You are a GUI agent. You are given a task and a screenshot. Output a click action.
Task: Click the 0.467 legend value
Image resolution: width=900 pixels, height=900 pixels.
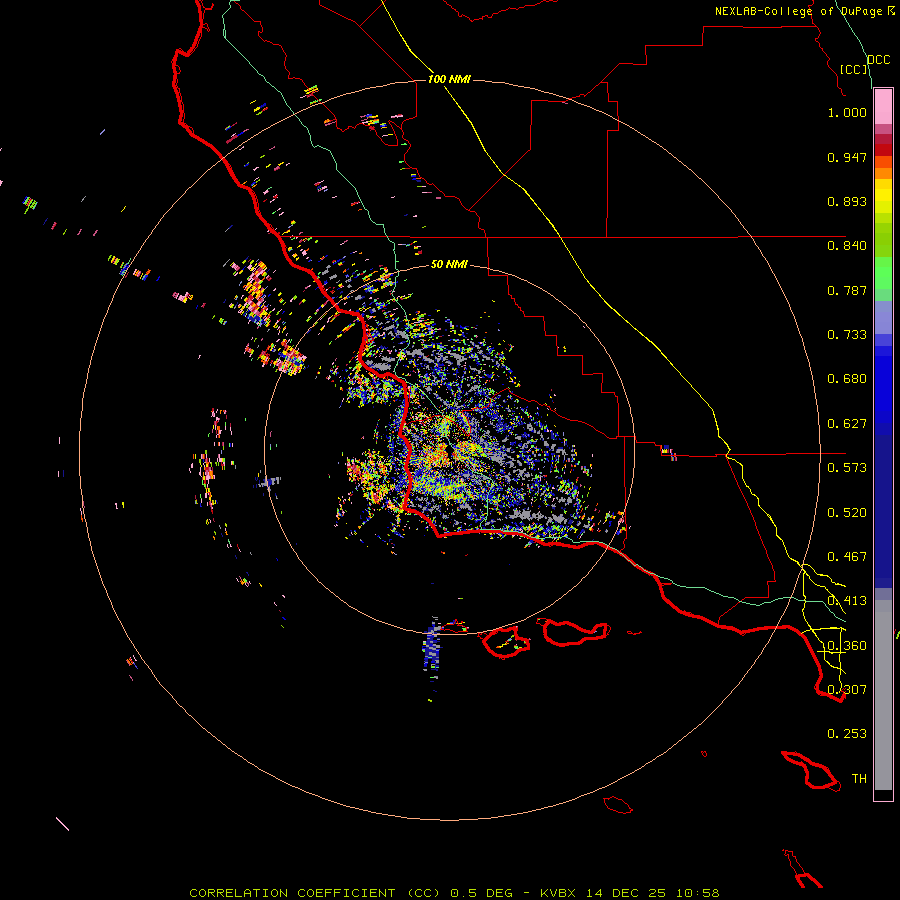[847, 557]
